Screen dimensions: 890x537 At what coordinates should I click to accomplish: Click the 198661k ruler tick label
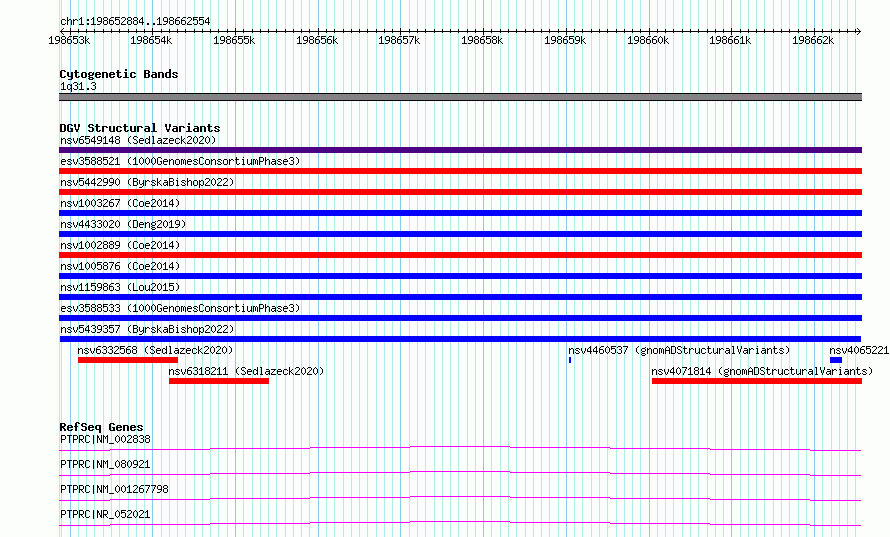pyautogui.click(x=730, y=40)
